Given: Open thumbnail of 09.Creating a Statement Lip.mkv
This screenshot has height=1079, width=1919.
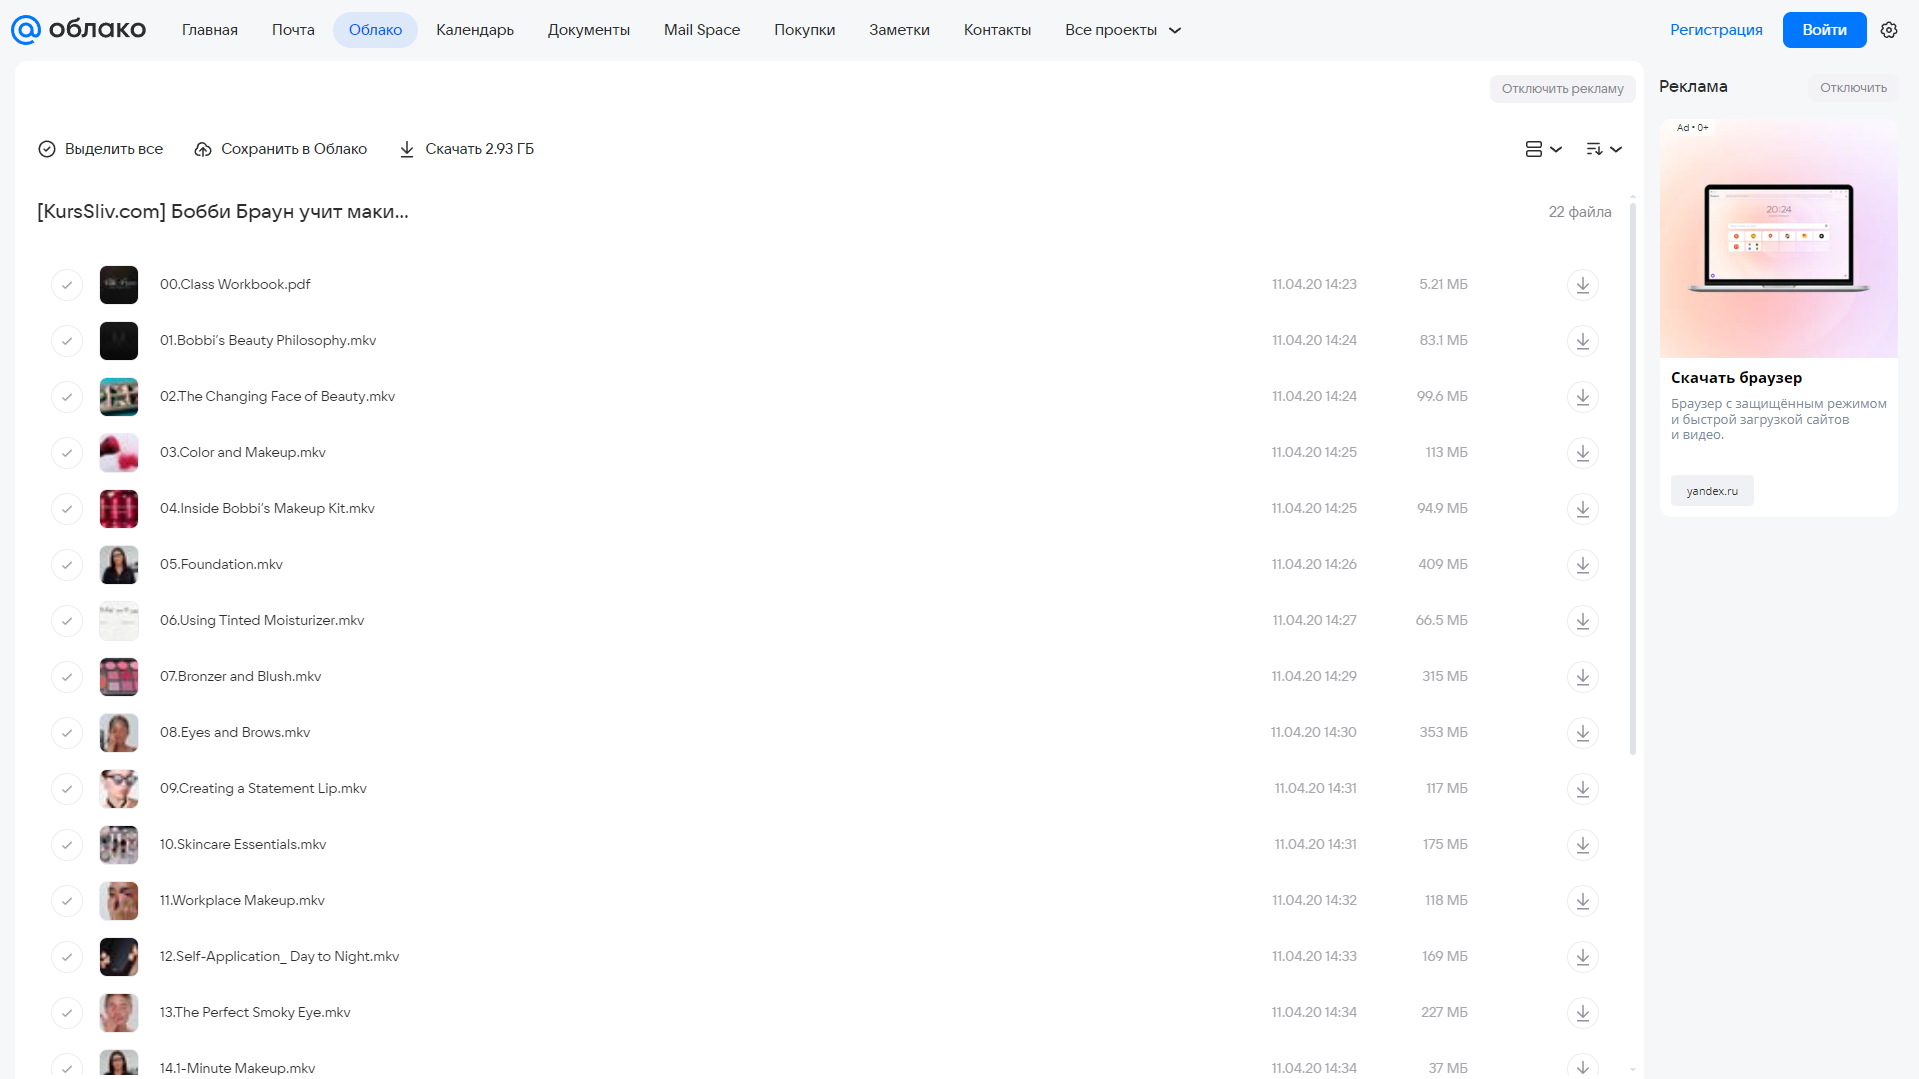Looking at the screenshot, I should (119, 789).
